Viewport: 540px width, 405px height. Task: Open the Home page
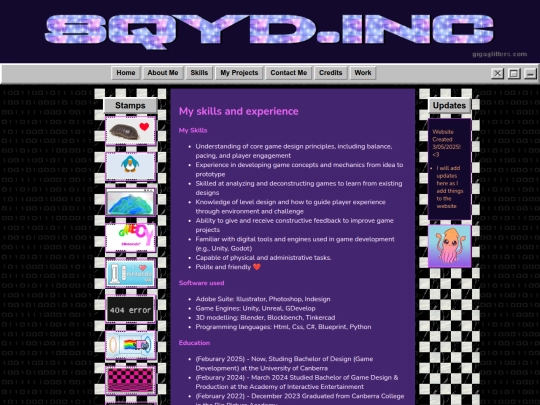[x=126, y=73]
